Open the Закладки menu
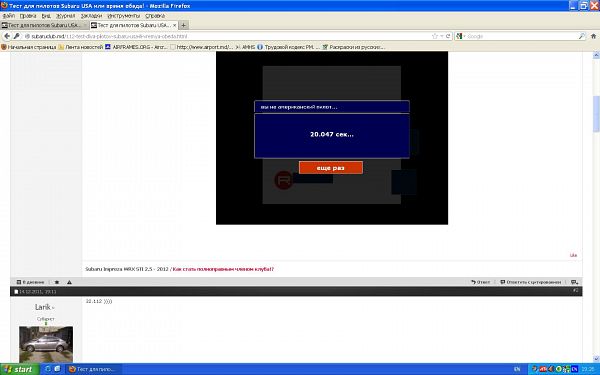The height and width of the screenshot is (375, 600). pos(91,16)
